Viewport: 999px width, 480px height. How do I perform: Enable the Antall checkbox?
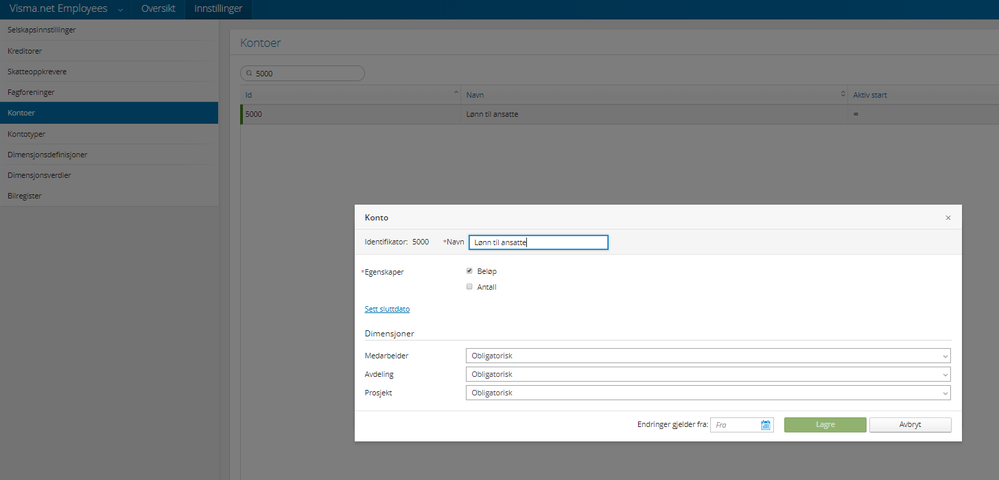pos(470,287)
